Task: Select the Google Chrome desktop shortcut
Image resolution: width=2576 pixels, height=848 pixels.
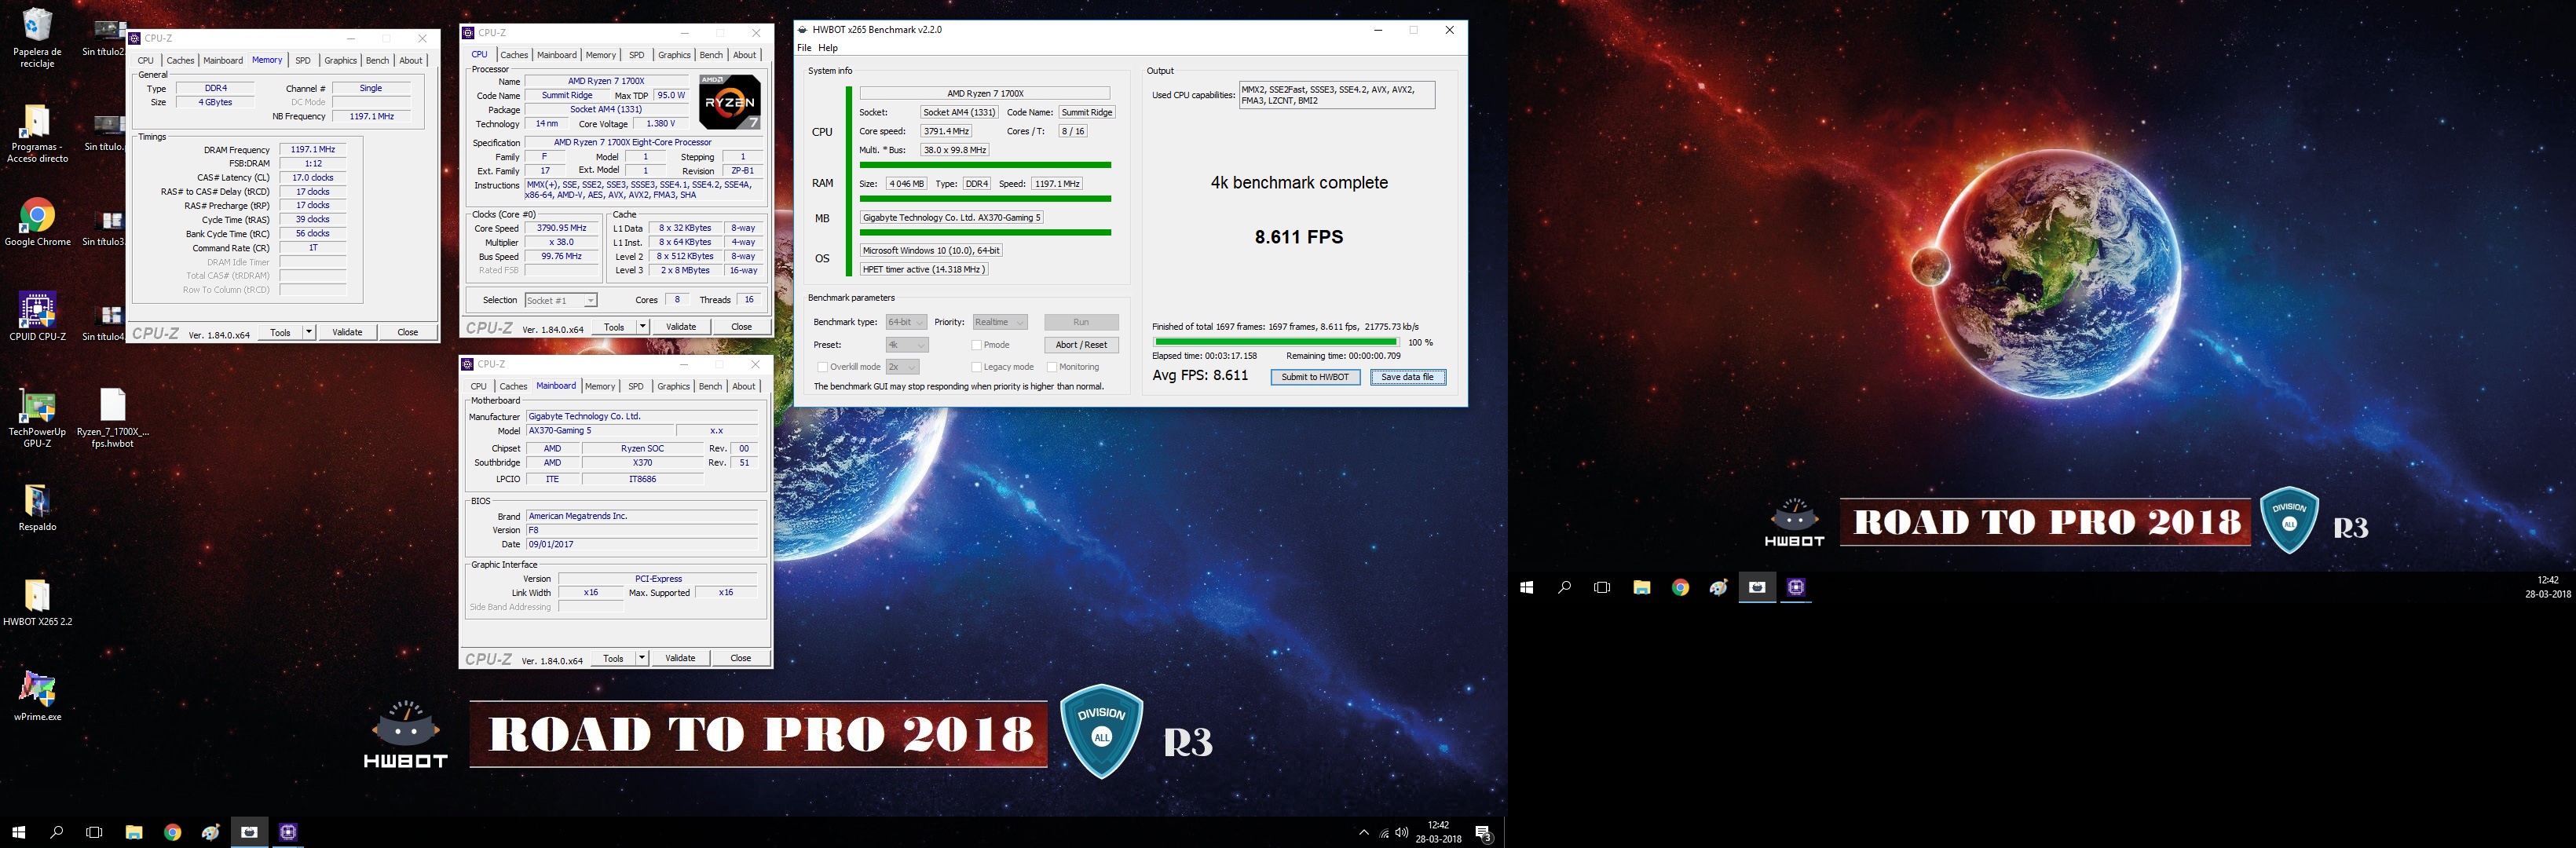Action: [x=37, y=222]
